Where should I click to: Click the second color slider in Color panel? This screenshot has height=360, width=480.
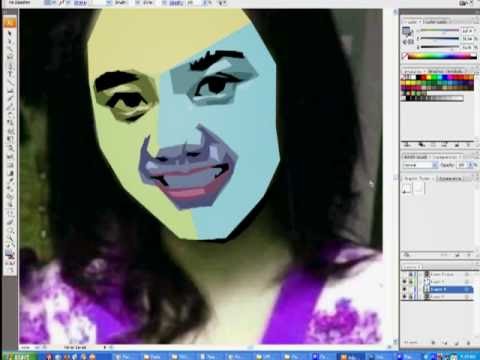click(439, 39)
